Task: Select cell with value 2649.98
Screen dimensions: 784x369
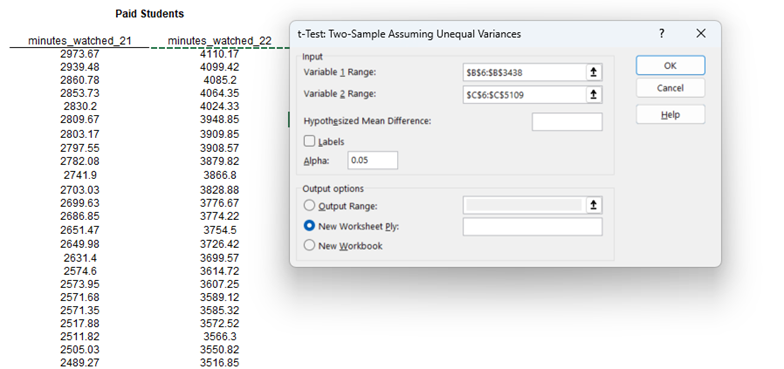Action: pos(80,244)
